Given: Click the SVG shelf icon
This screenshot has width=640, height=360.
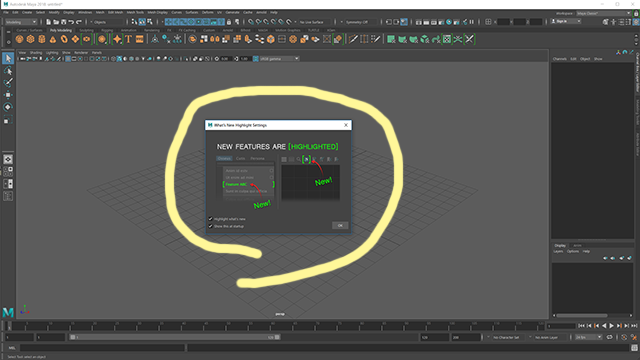Looking at the screenshot, I should (x=140, y=39).
